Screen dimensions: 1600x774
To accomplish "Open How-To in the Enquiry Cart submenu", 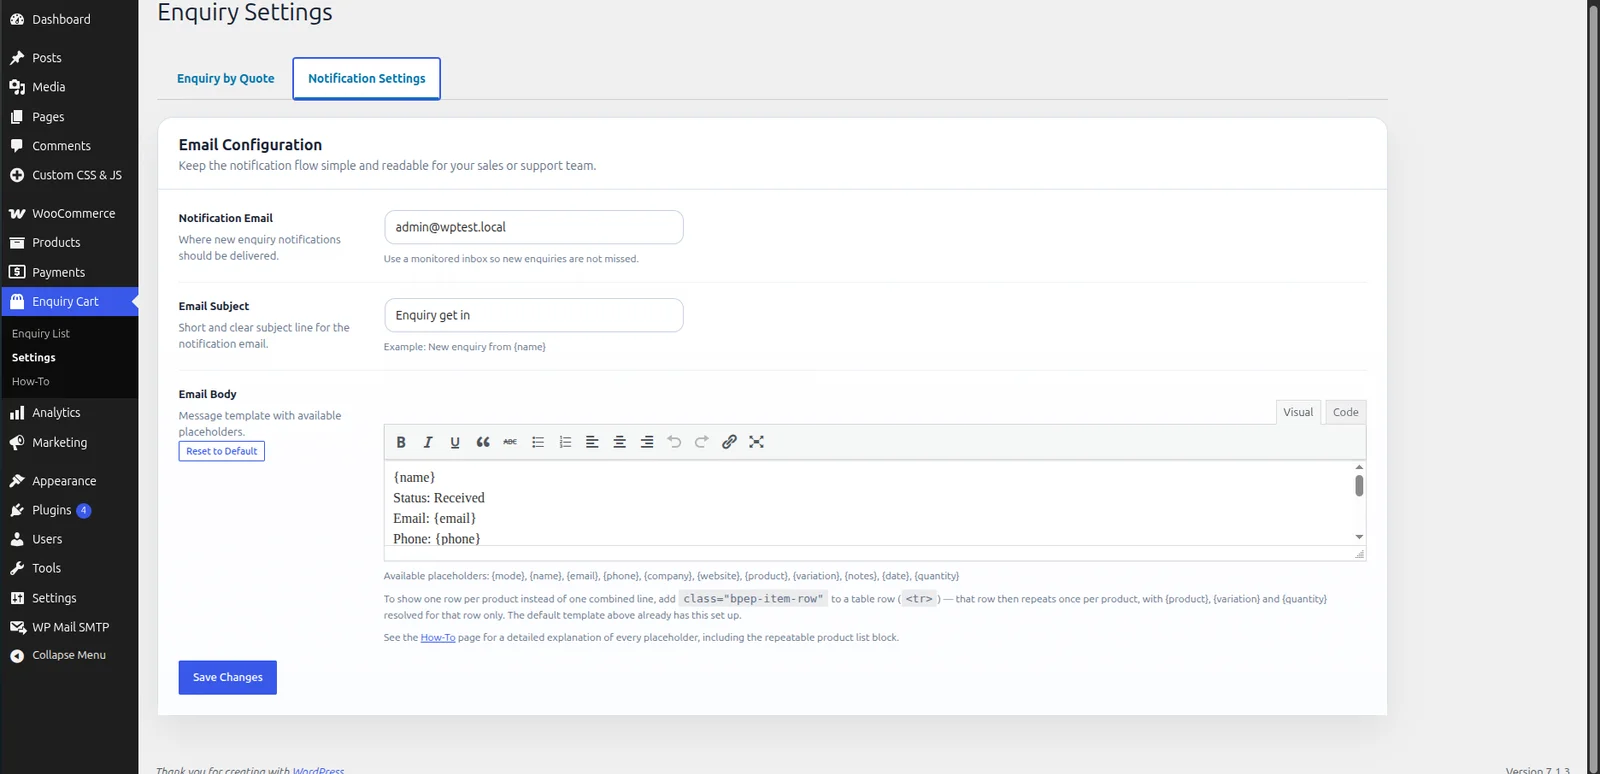I will pyautogui.click(x=30, y=382).
